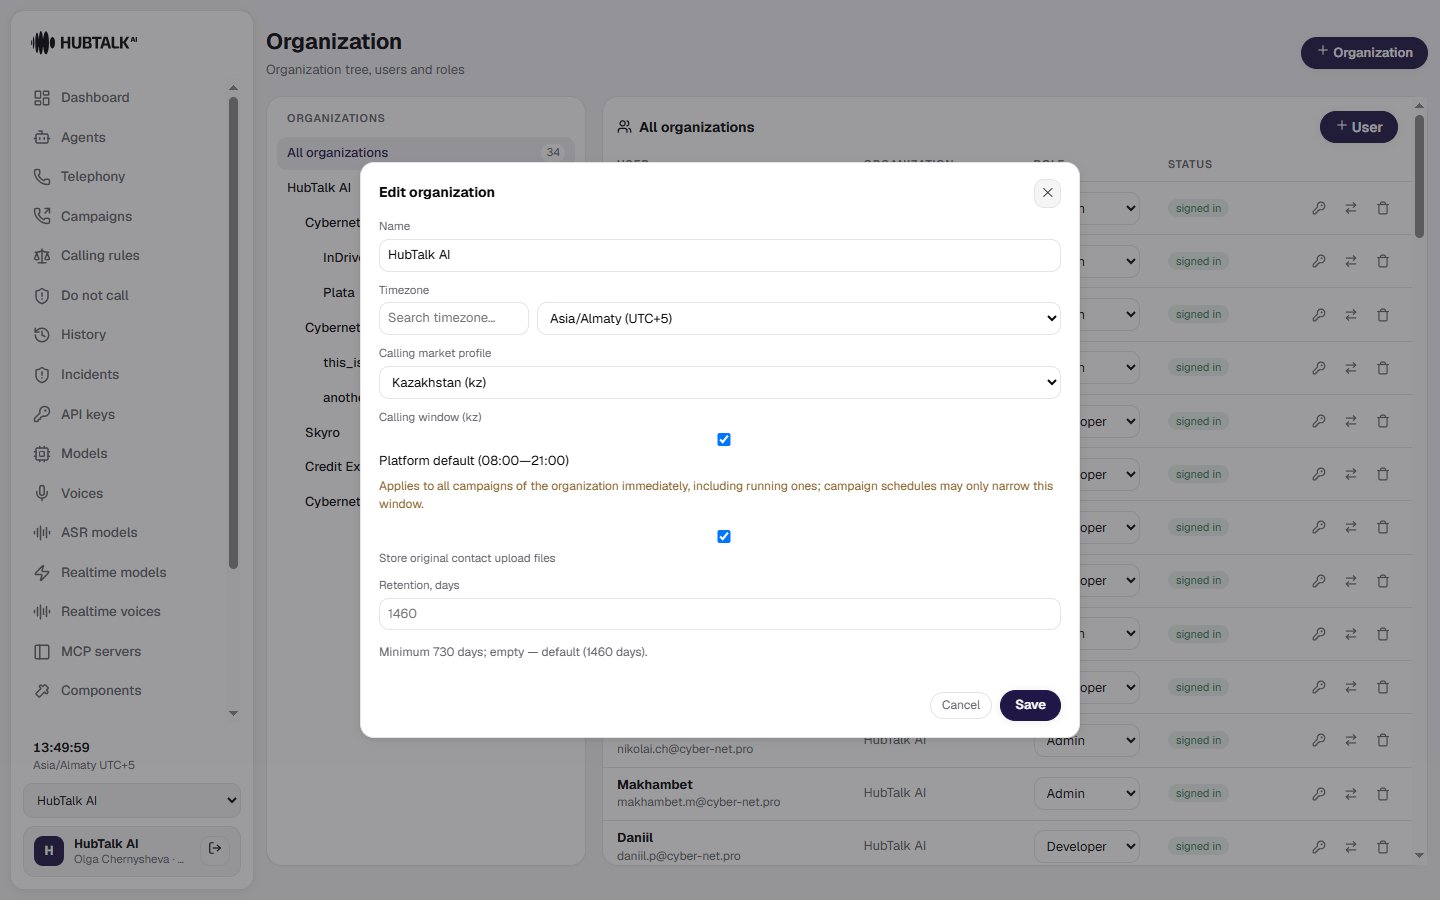1440x900 pixels.
Task: Open the Calling market profile dropdown
Action: pyautogui.click(x=719, y=382)
